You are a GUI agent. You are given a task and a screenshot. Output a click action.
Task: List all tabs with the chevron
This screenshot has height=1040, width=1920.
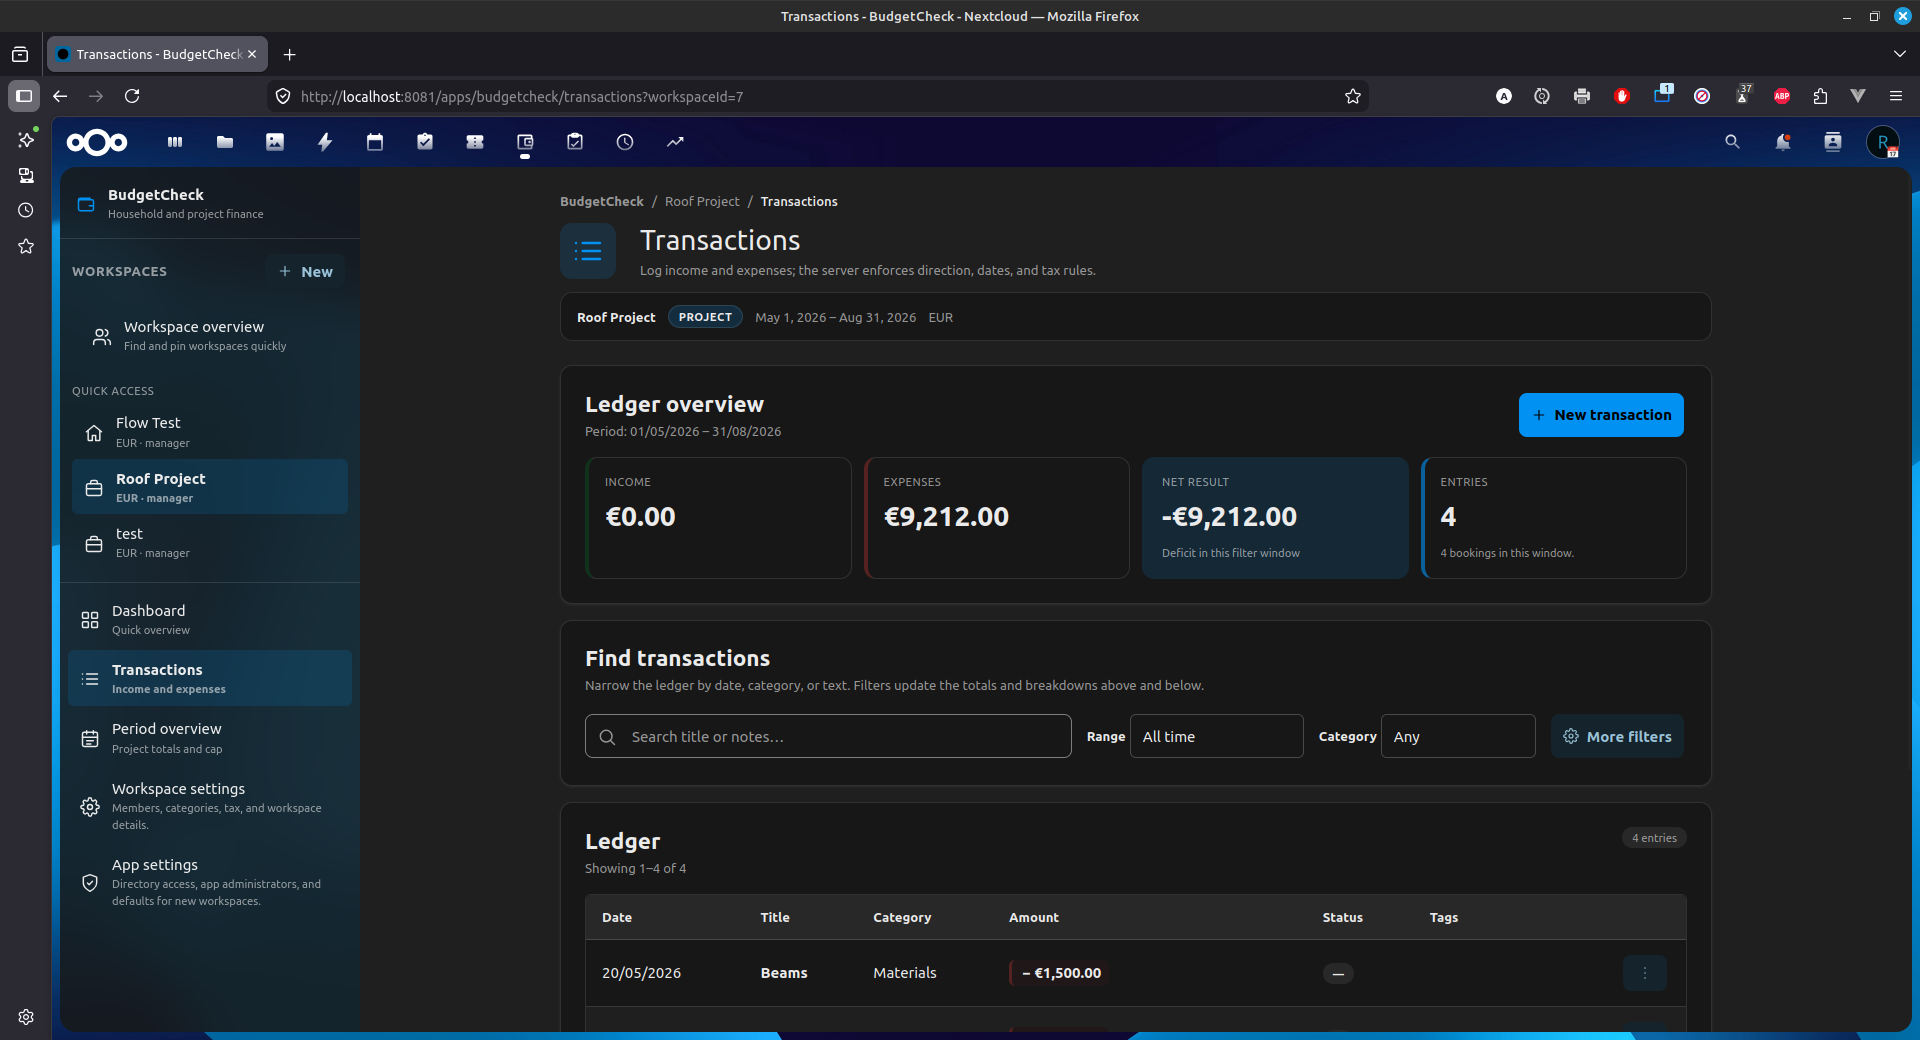(1899, 54)
